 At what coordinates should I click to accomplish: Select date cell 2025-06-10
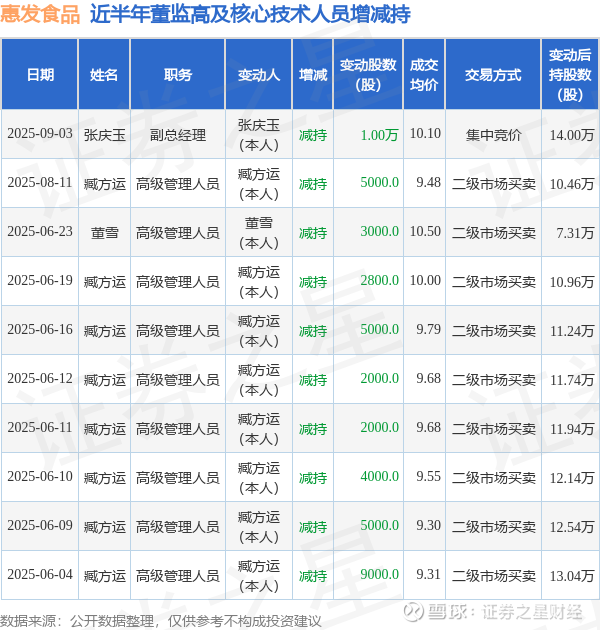pyautogui.click(x=40, y=477)
